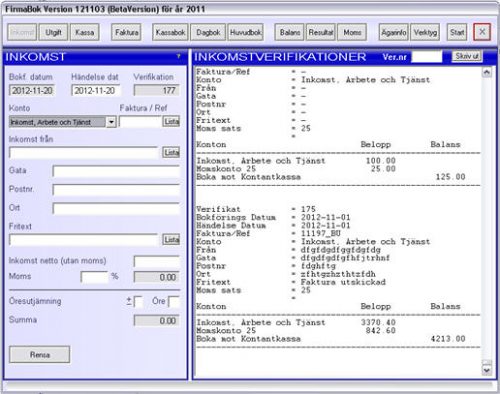Click the Gata input field
The height and width of the screenshot is (394, 500).
point(116,172)
